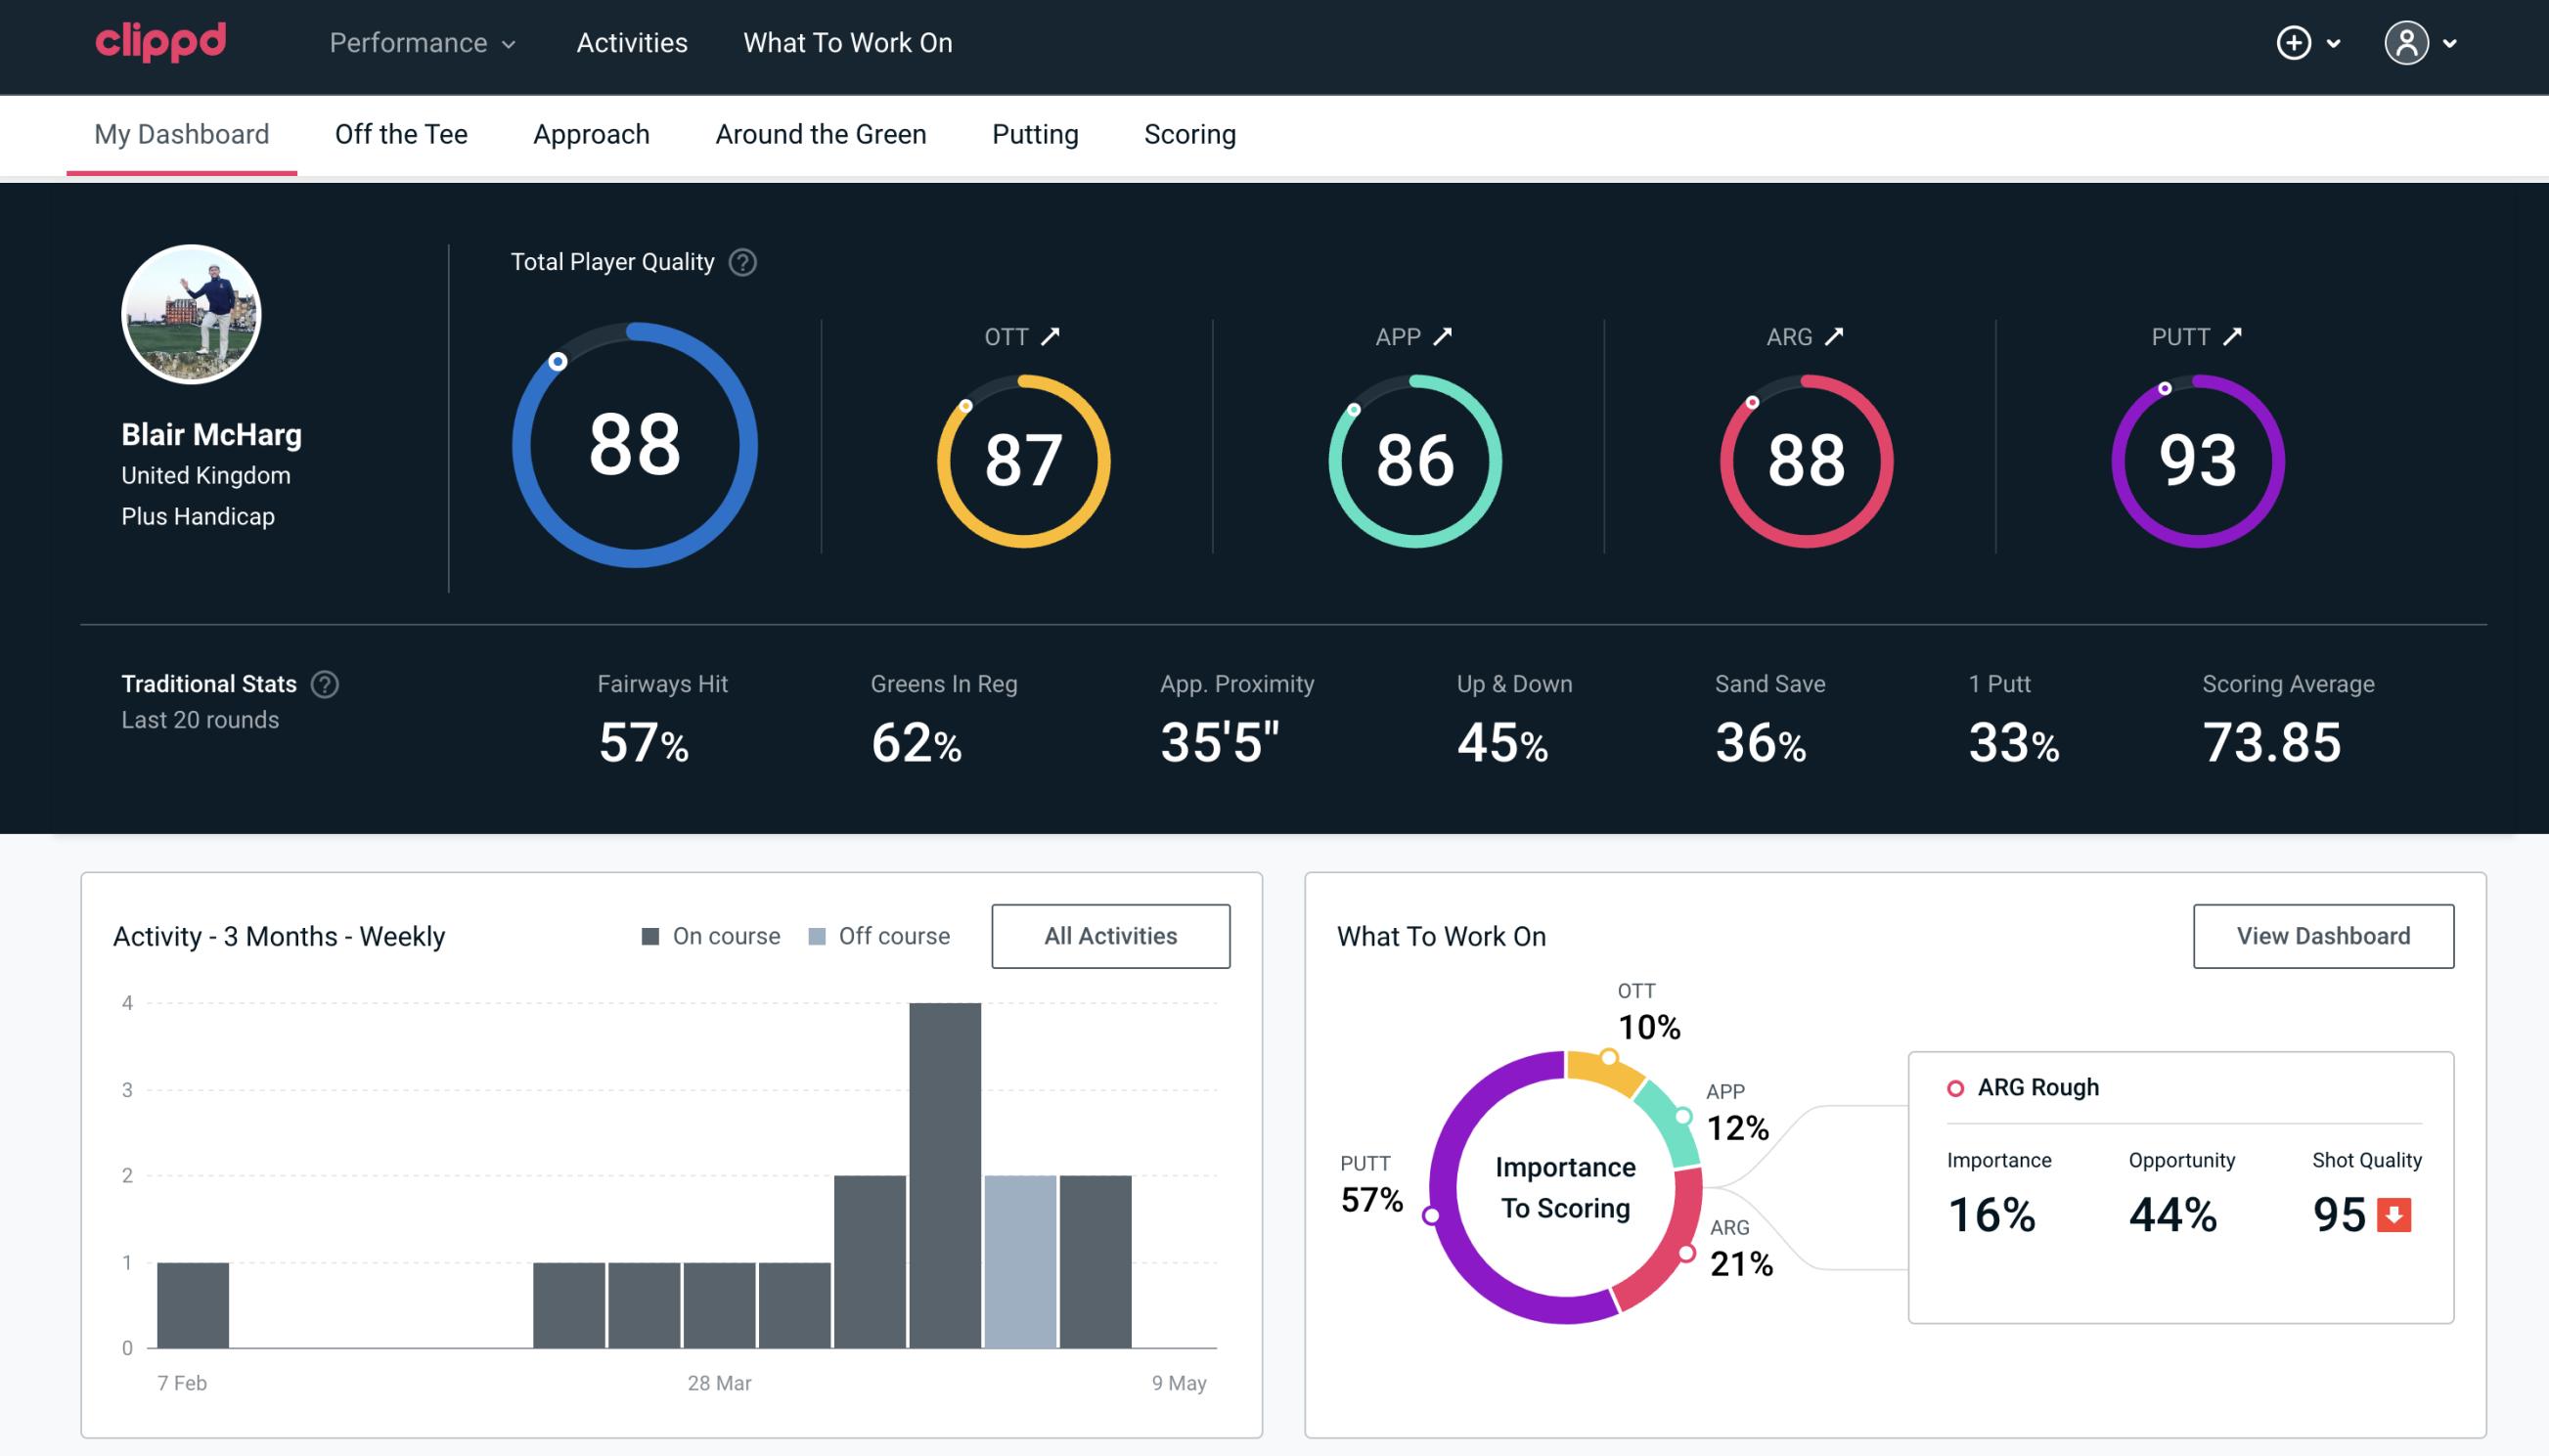
Task: Click the ARG performance indicator arrow
Action: click(x=1840, y=336)
